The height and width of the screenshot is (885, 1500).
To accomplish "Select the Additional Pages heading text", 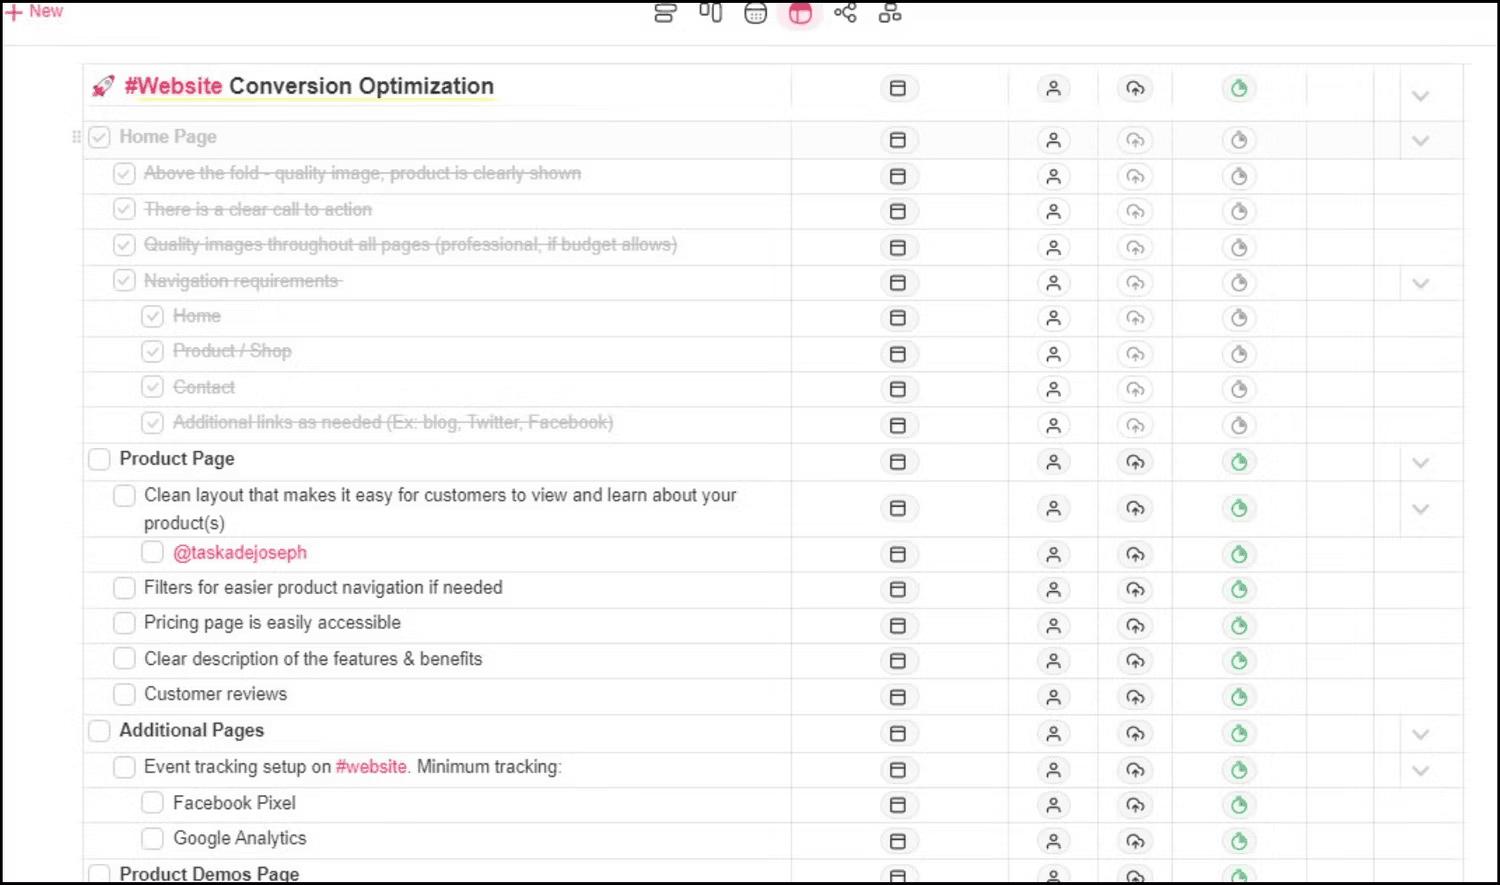I will [x=192, y=730].
